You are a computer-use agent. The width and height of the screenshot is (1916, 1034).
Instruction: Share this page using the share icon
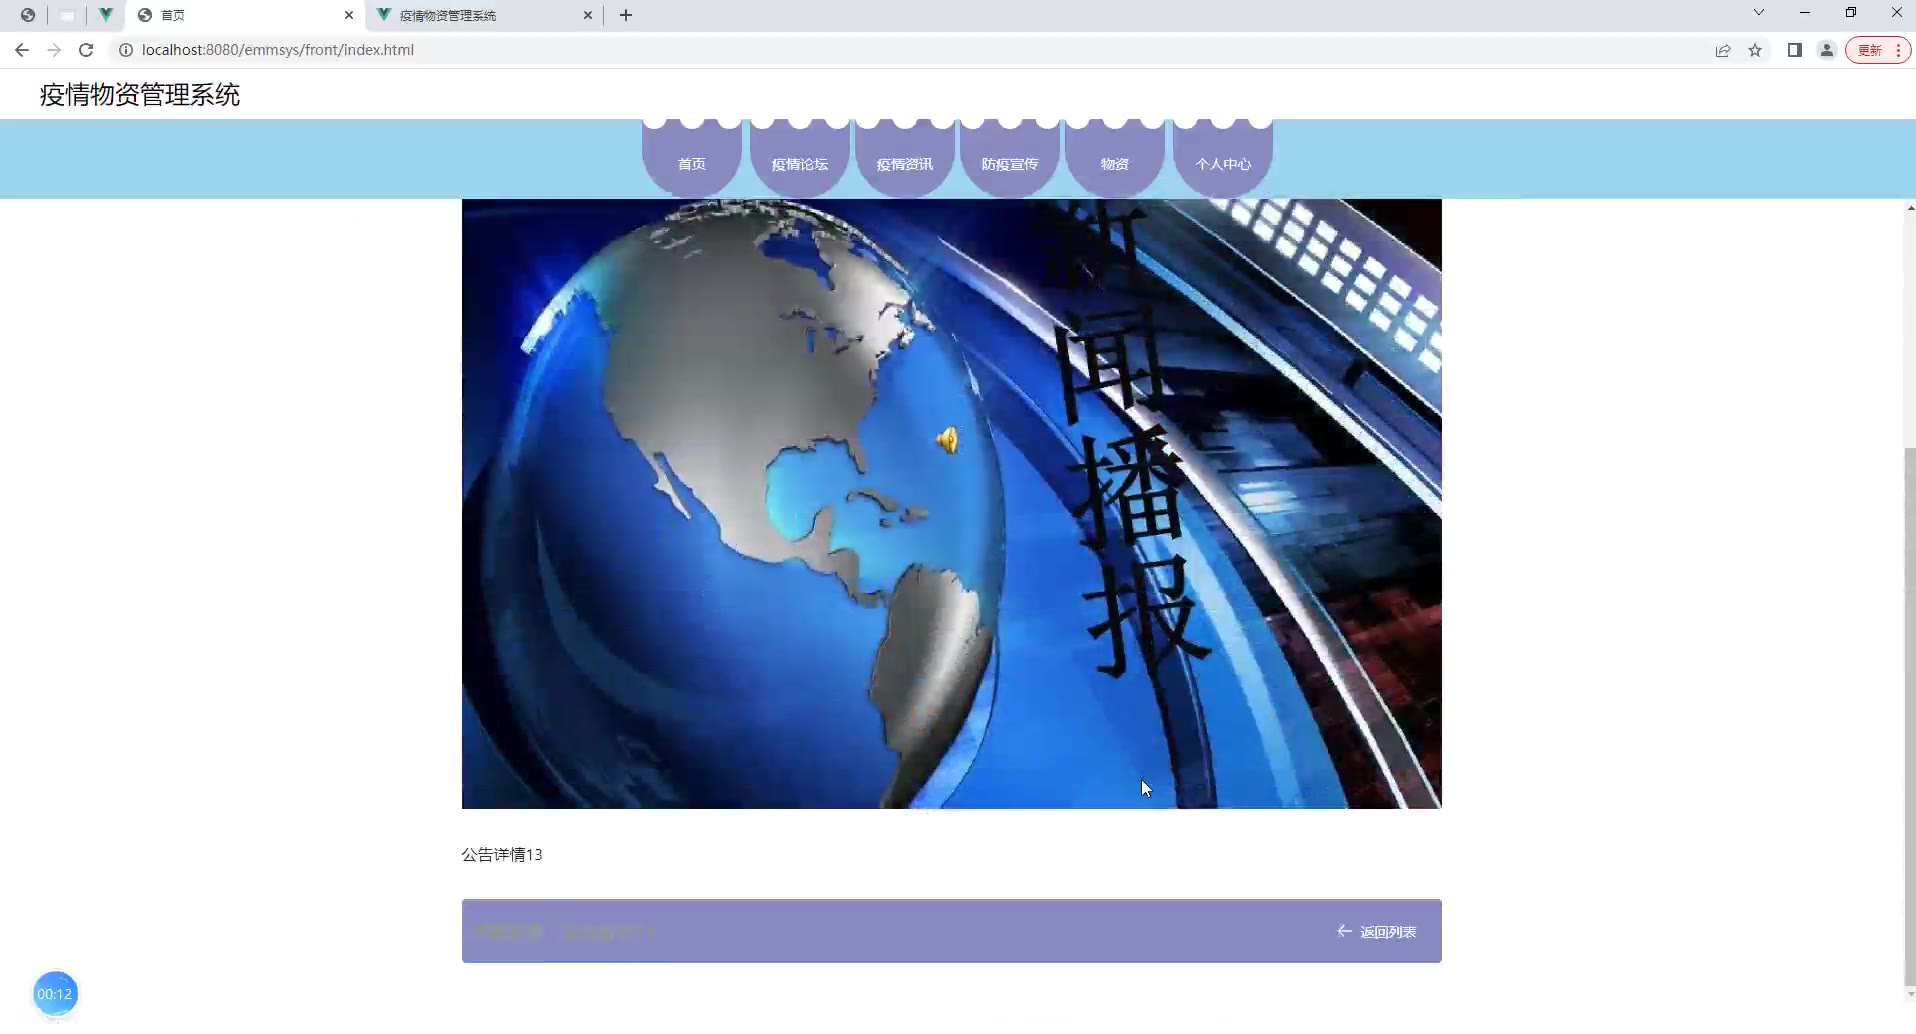point(1723,50)
